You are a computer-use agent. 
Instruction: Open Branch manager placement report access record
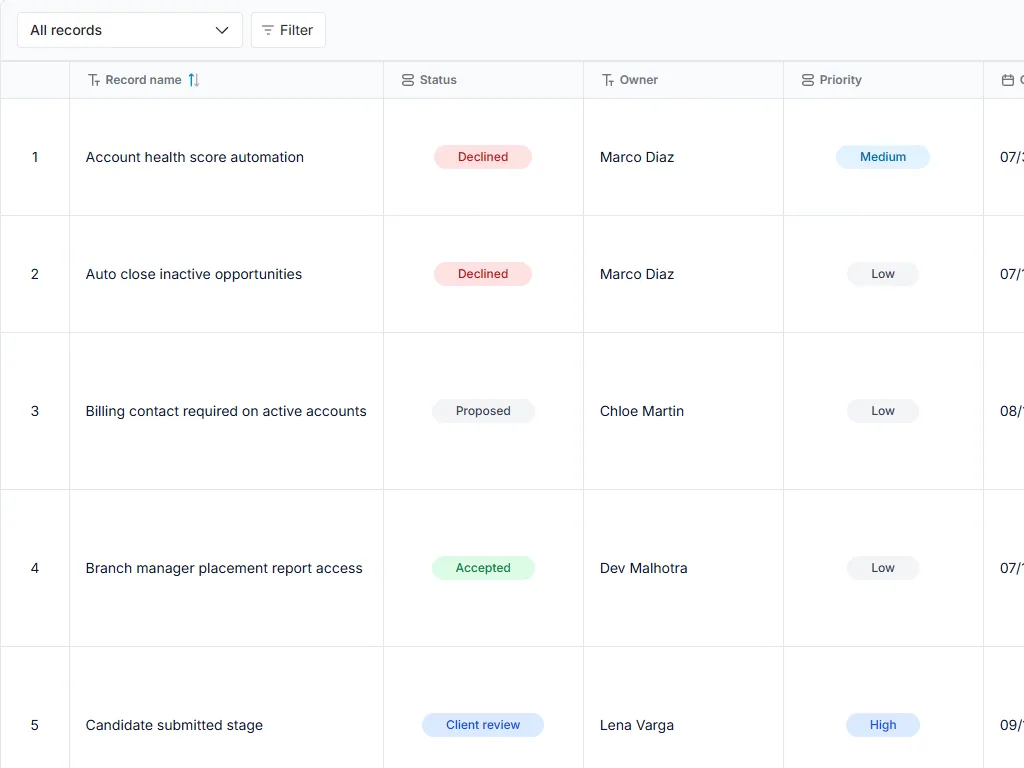[224, 568]
